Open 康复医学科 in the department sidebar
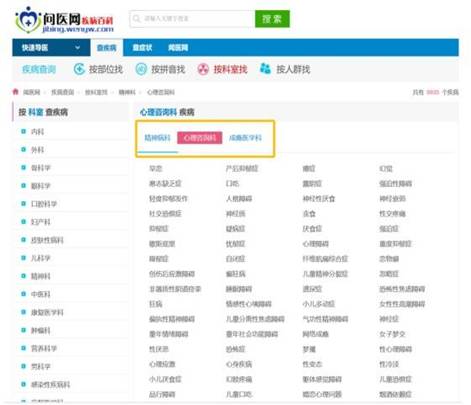Image resolution: width=471 pixels, height=405 pixels. [x=47, y=312]
